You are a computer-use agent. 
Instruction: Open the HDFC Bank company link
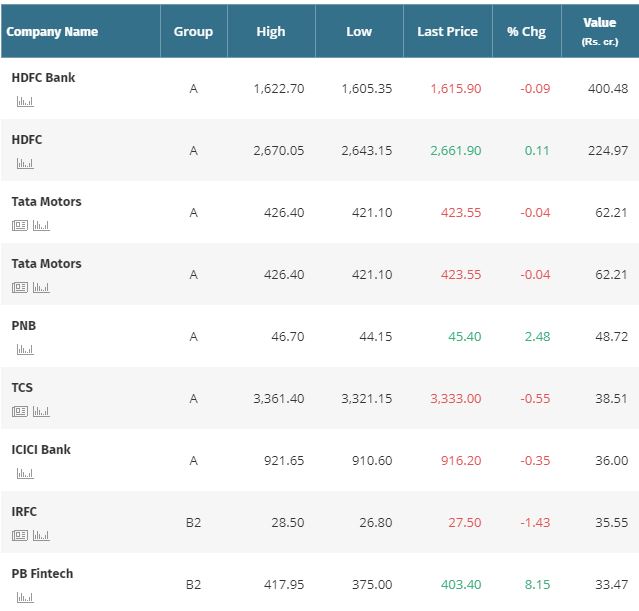(x=43, y=78)
